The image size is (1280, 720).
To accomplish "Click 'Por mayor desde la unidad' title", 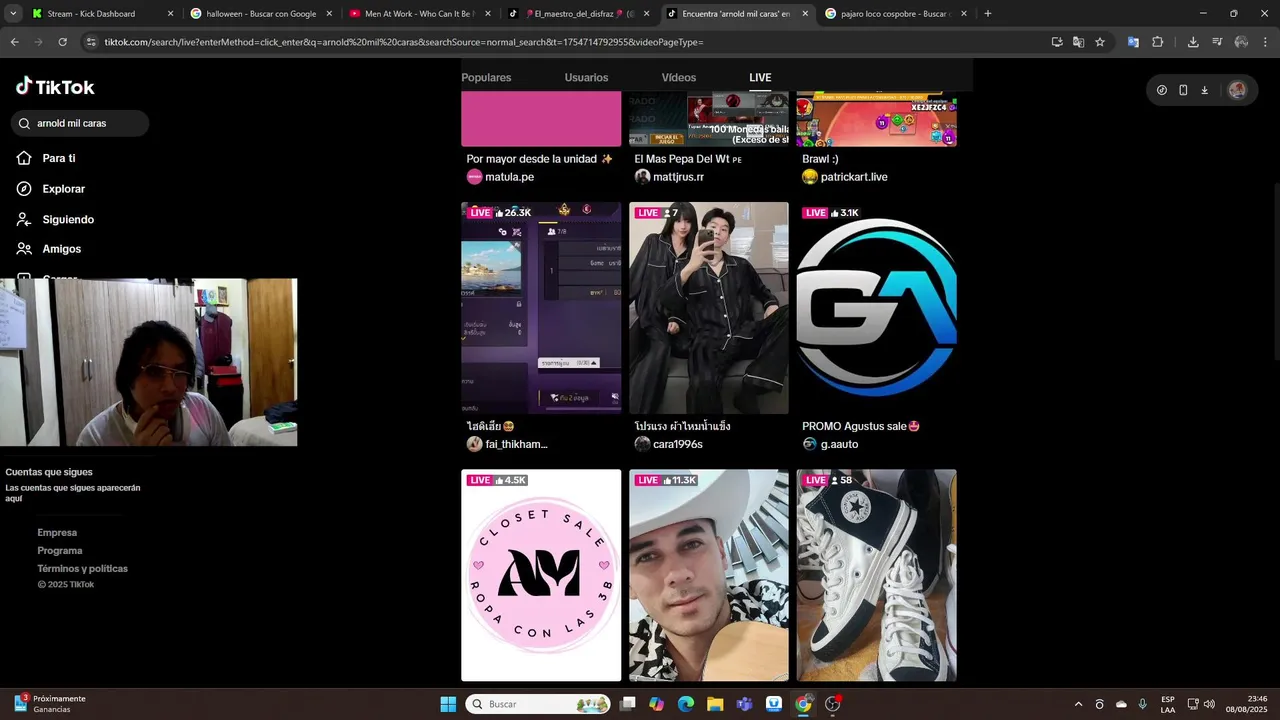I will tap(540, 159).
